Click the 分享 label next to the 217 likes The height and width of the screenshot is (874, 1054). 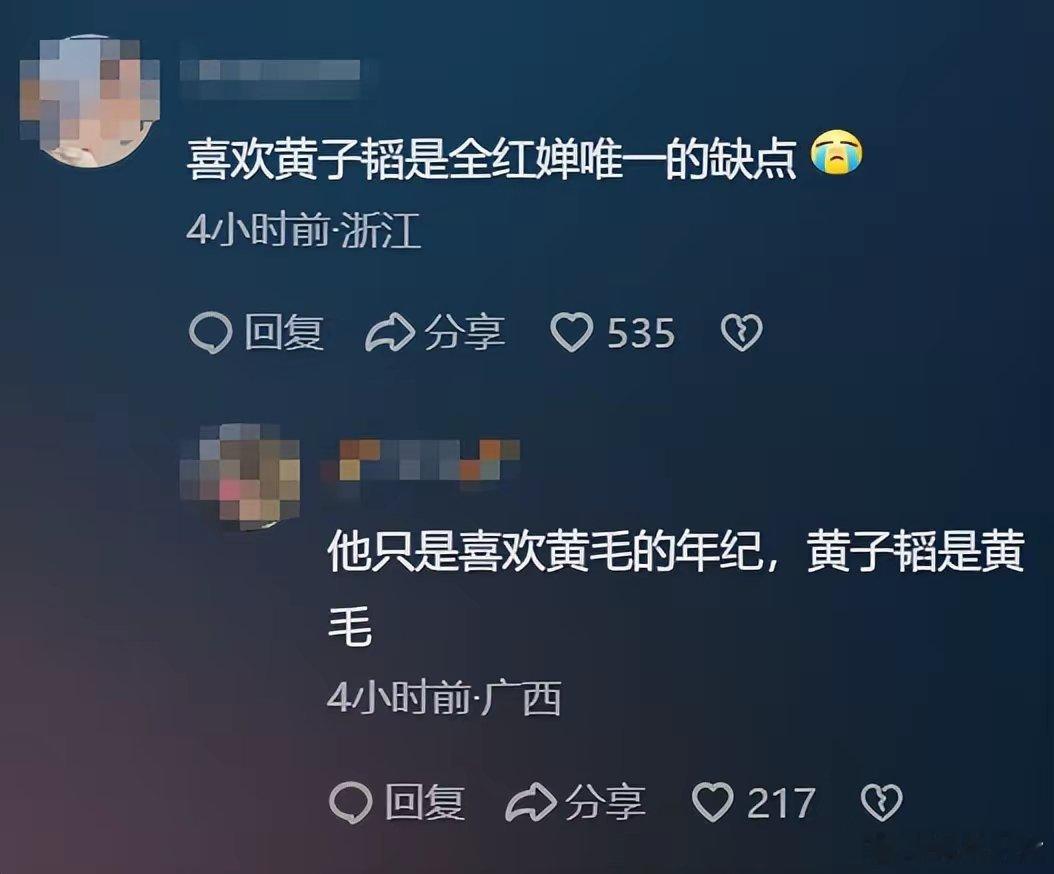tap(605, 803)
